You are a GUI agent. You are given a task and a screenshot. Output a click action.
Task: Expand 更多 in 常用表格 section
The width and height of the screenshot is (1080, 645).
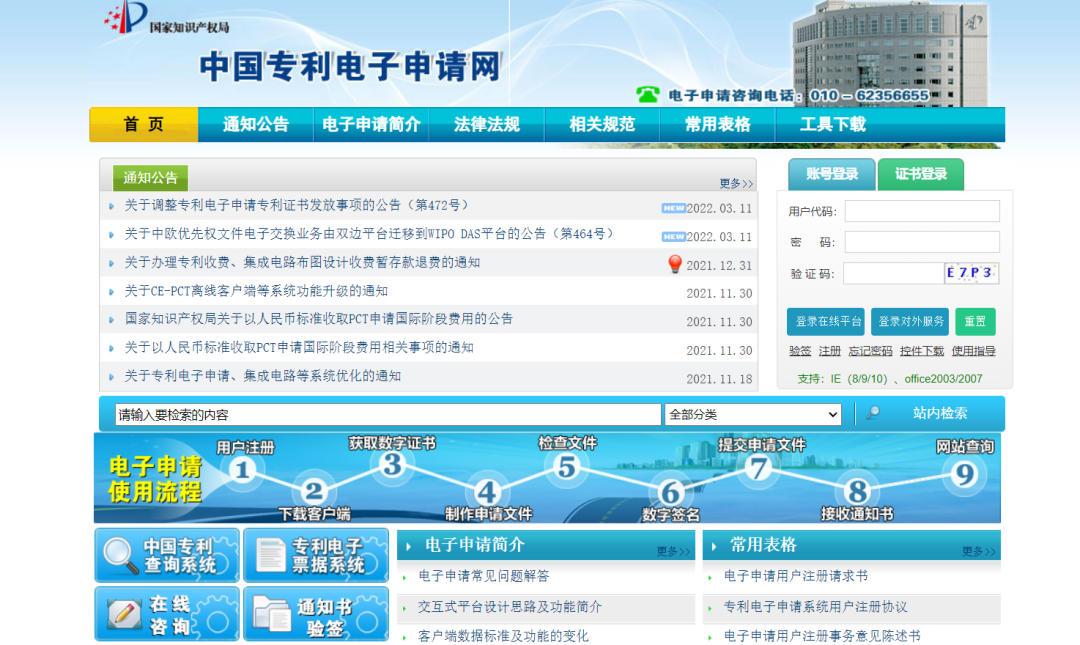[x=978, y=551]
